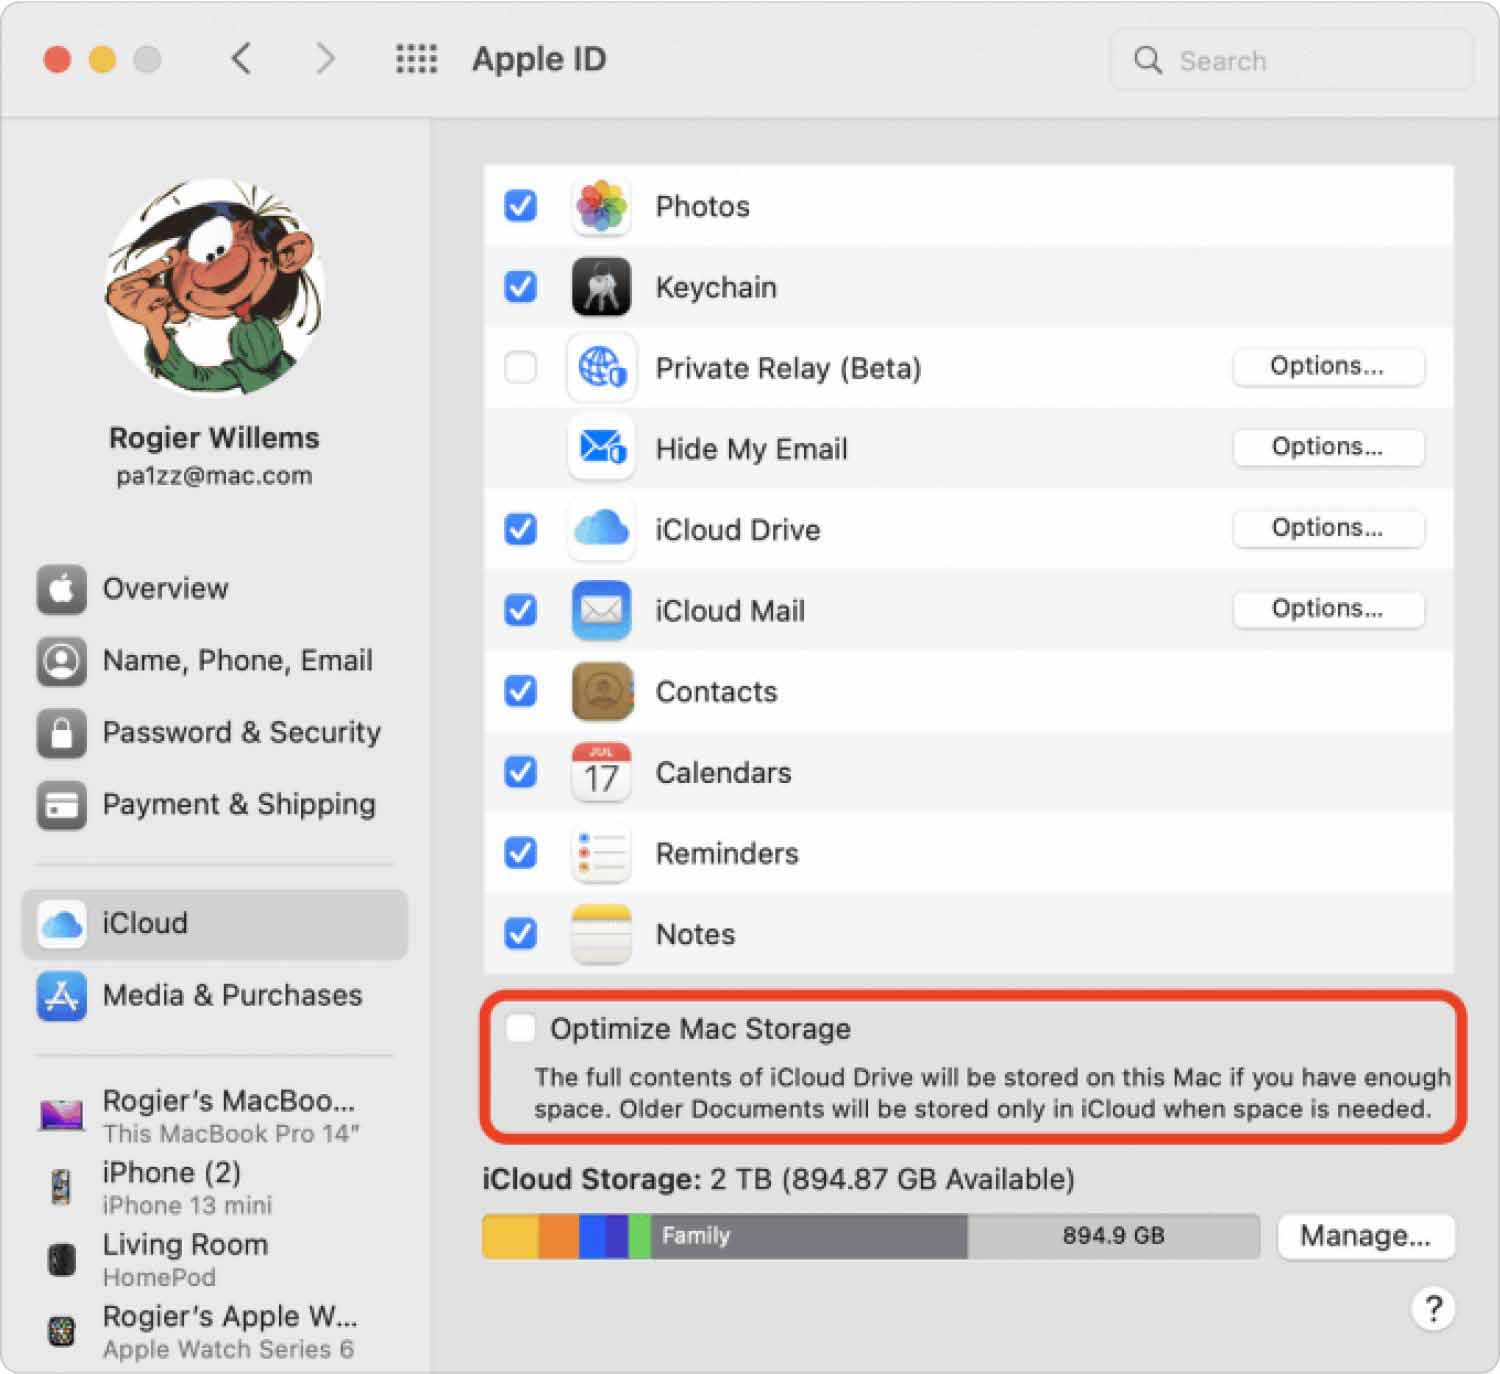1500x1374 pixels.
Task: Click the Payment & Shipping card icon
Action: point(62,805)
